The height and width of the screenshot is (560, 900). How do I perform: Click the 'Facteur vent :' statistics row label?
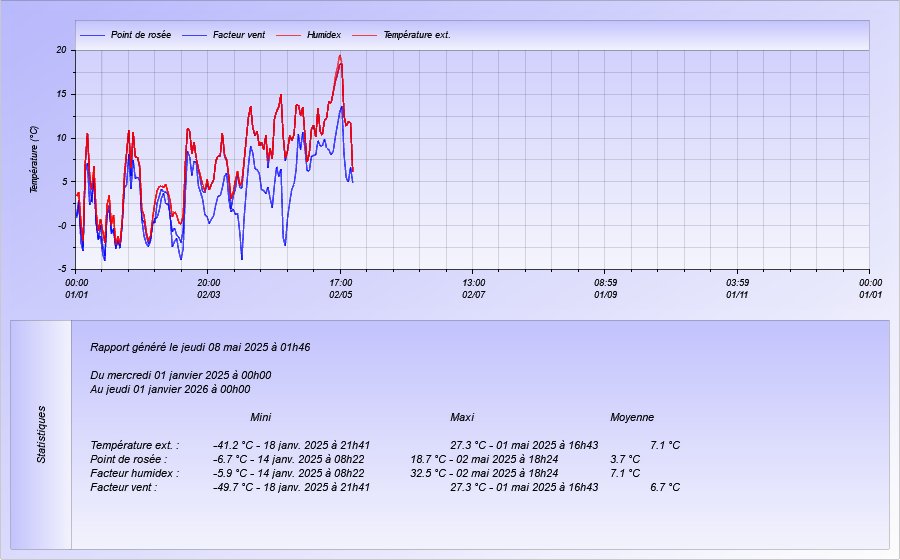coord(123,487)
